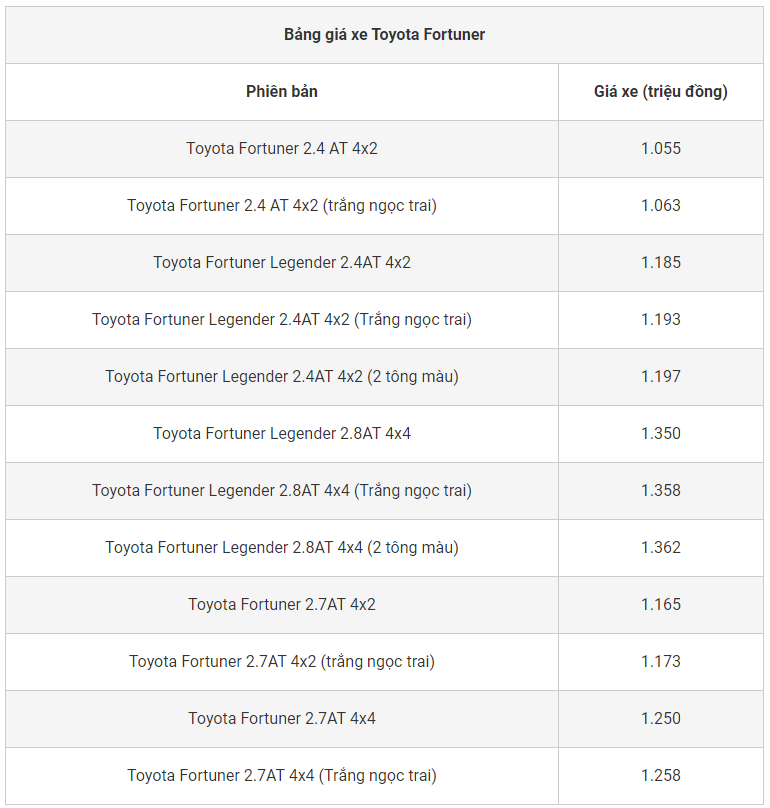Click the price 1.185 cell
770x808 pixels.
(660, 263)
